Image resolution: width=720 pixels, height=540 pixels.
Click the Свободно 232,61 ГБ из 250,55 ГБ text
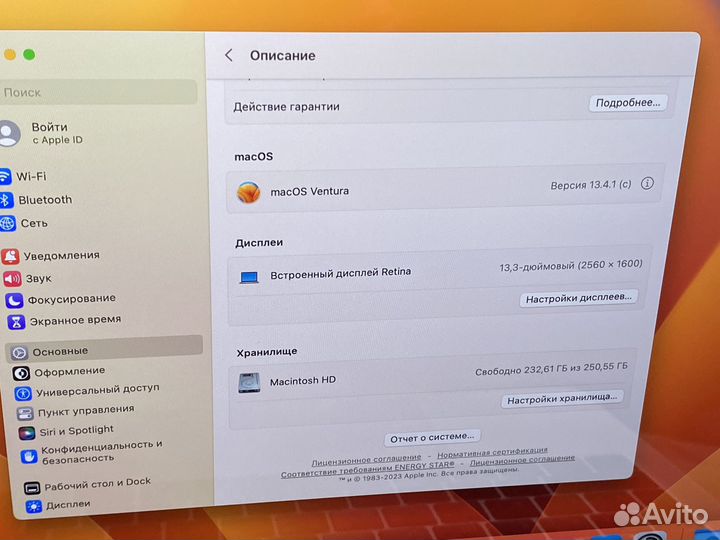pos(551,369)
